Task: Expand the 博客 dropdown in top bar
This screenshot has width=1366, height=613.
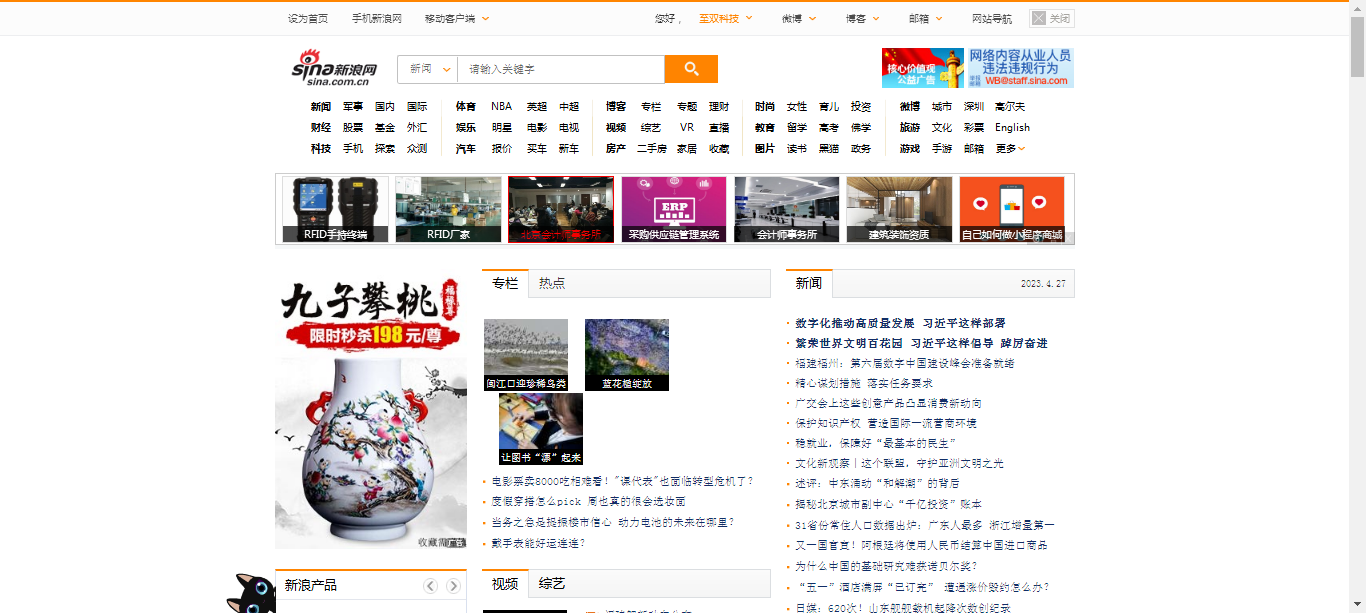Action: (x=863, y=18)
